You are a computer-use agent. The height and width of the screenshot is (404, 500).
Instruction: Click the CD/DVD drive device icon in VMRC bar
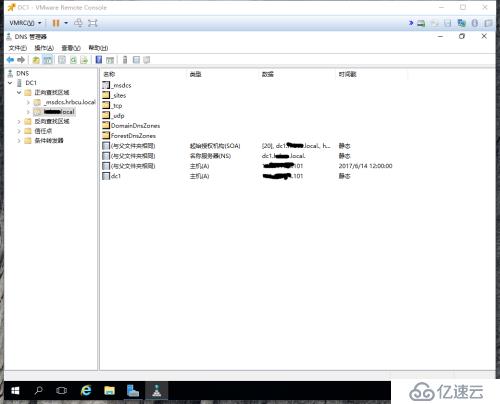pos(434,23)
